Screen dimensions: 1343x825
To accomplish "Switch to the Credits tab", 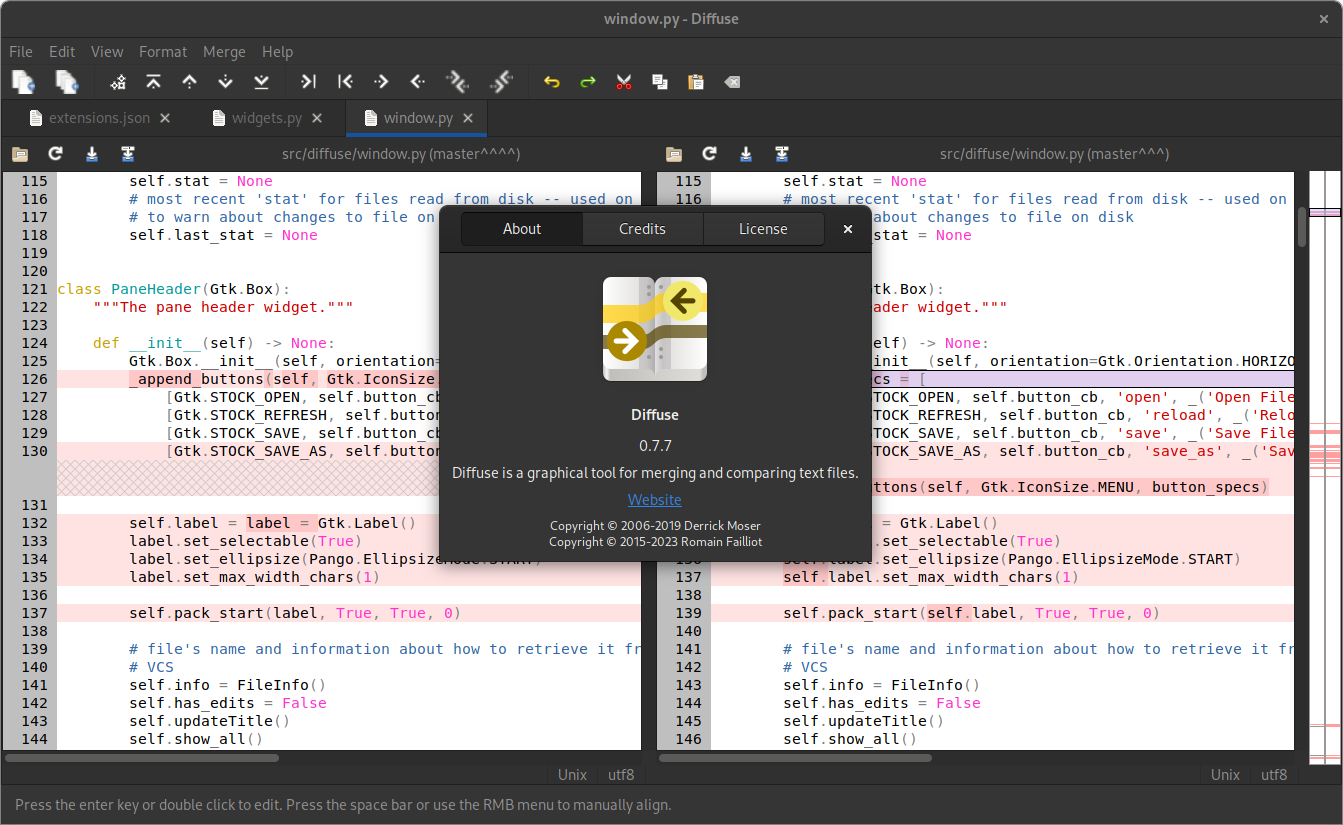I will click(642, 229).
